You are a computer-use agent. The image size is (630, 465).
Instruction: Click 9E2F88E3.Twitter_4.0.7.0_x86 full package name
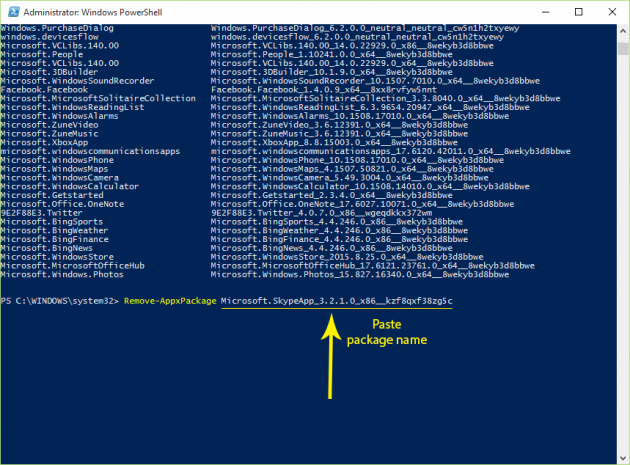321,213
